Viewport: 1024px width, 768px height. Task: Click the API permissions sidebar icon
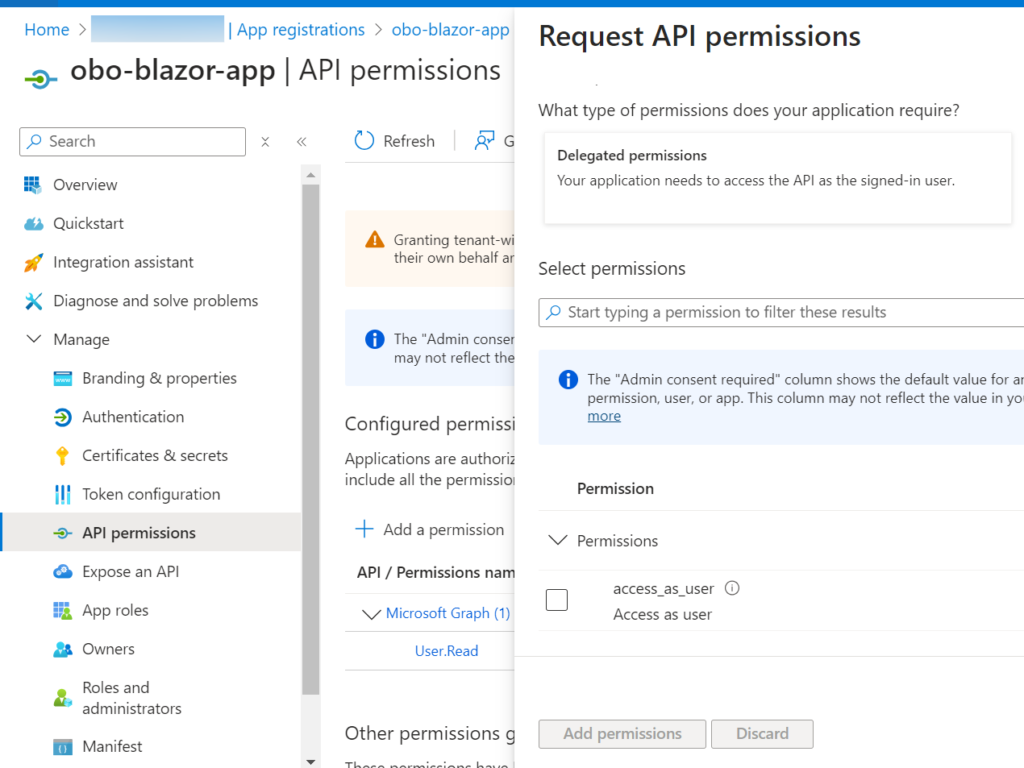pos(63,534)
